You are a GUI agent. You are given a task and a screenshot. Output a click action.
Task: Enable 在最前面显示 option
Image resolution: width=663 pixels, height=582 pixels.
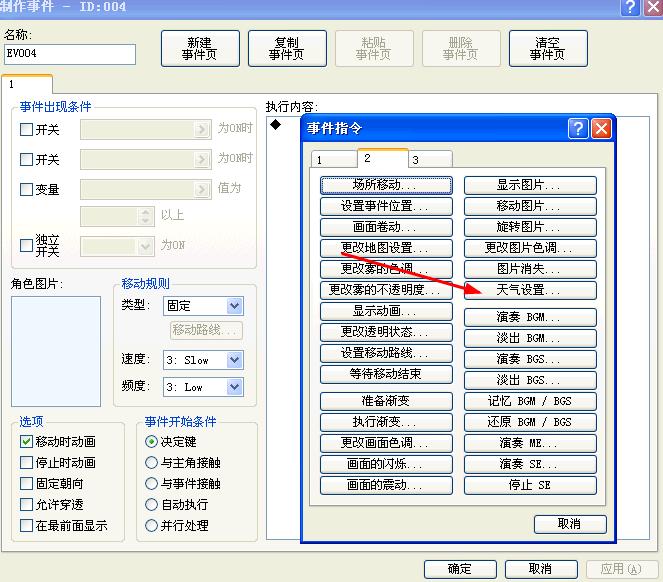point(26,526)
